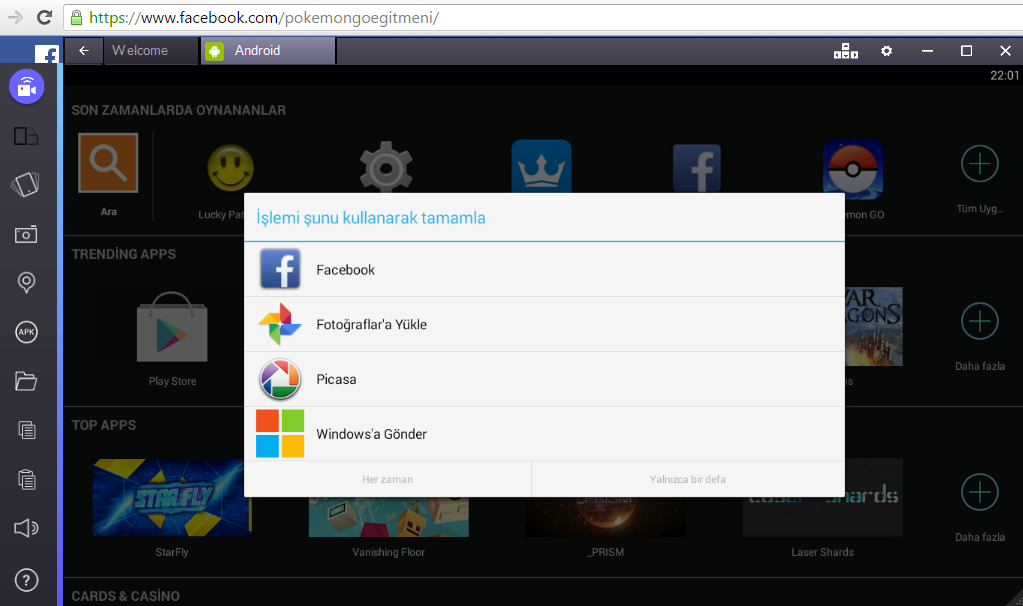The height and width of the screenshot is (606, 1023).
Task: Click the Her zaman button
Action: (388, 479)
